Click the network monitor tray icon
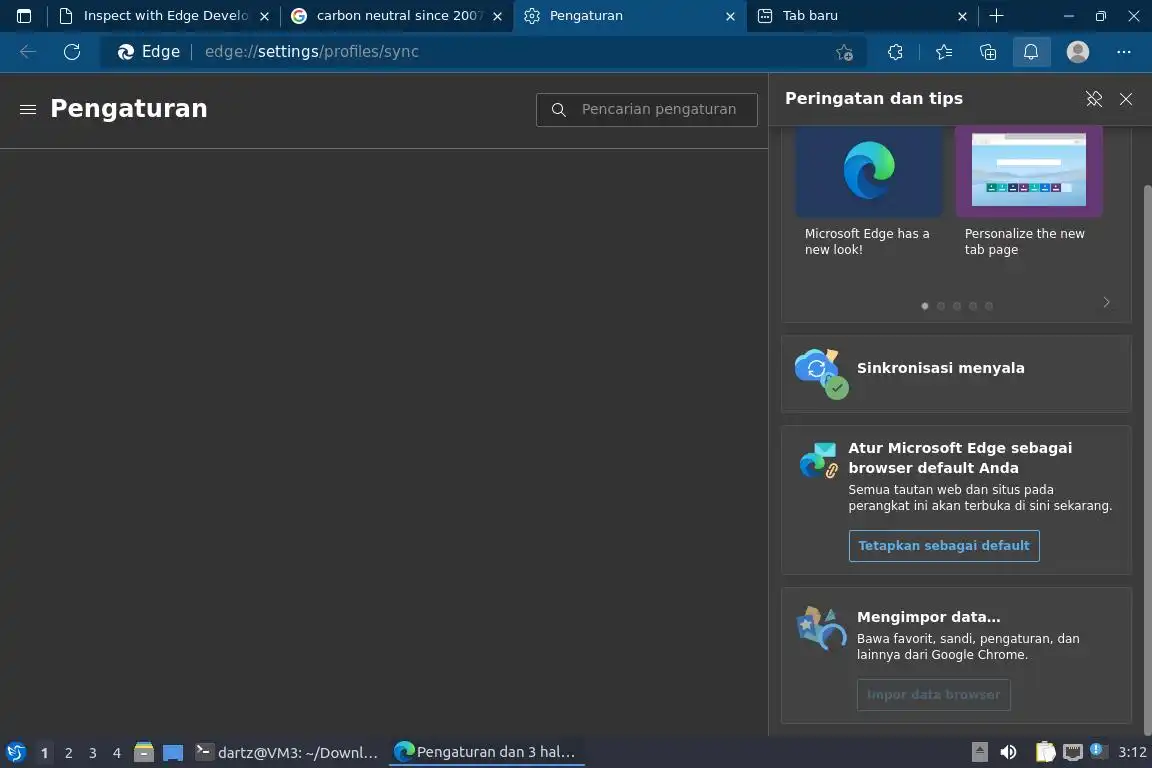Image resolution: width=1152 pixels, height=768 pixels. (x=1073, y=752)
